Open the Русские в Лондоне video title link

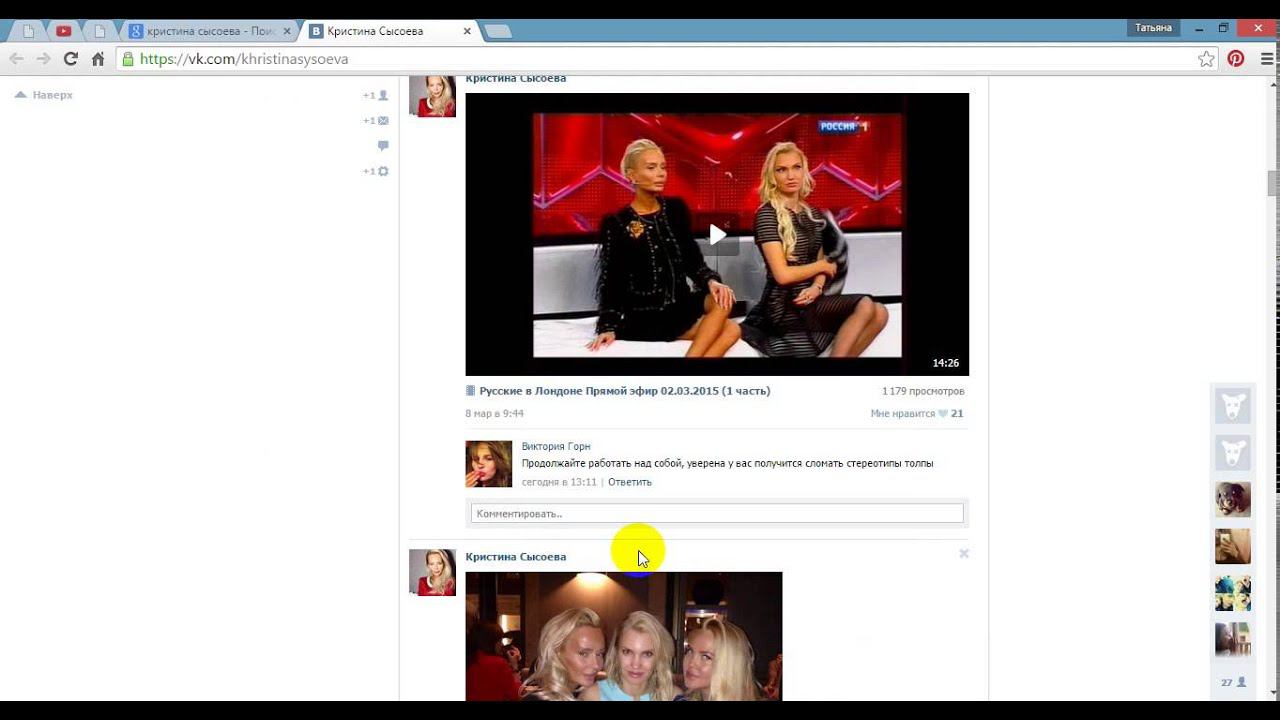tap(624, 391)
